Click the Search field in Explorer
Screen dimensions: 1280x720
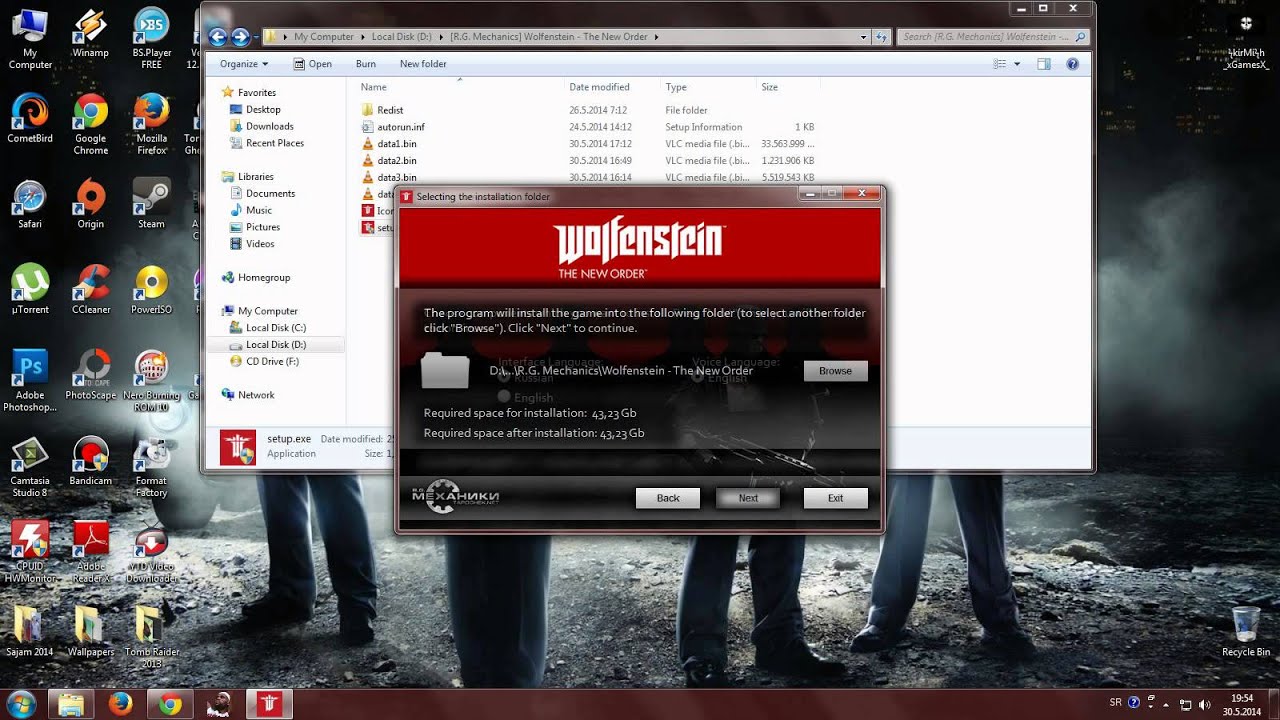click(x=993, y=37)
